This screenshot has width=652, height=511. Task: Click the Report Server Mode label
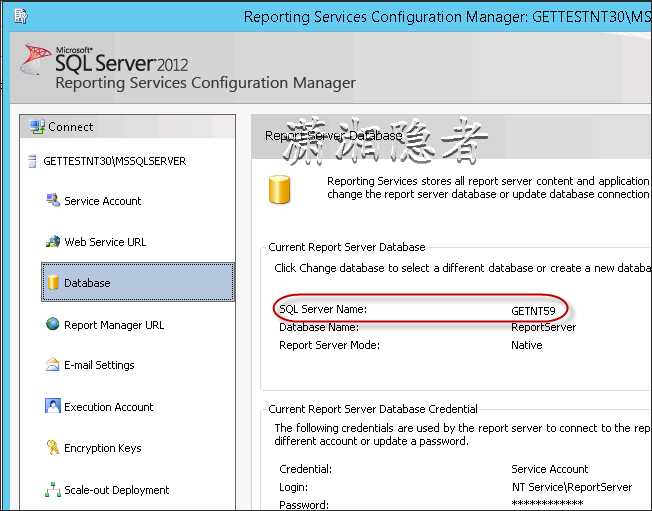click(329, 345)
